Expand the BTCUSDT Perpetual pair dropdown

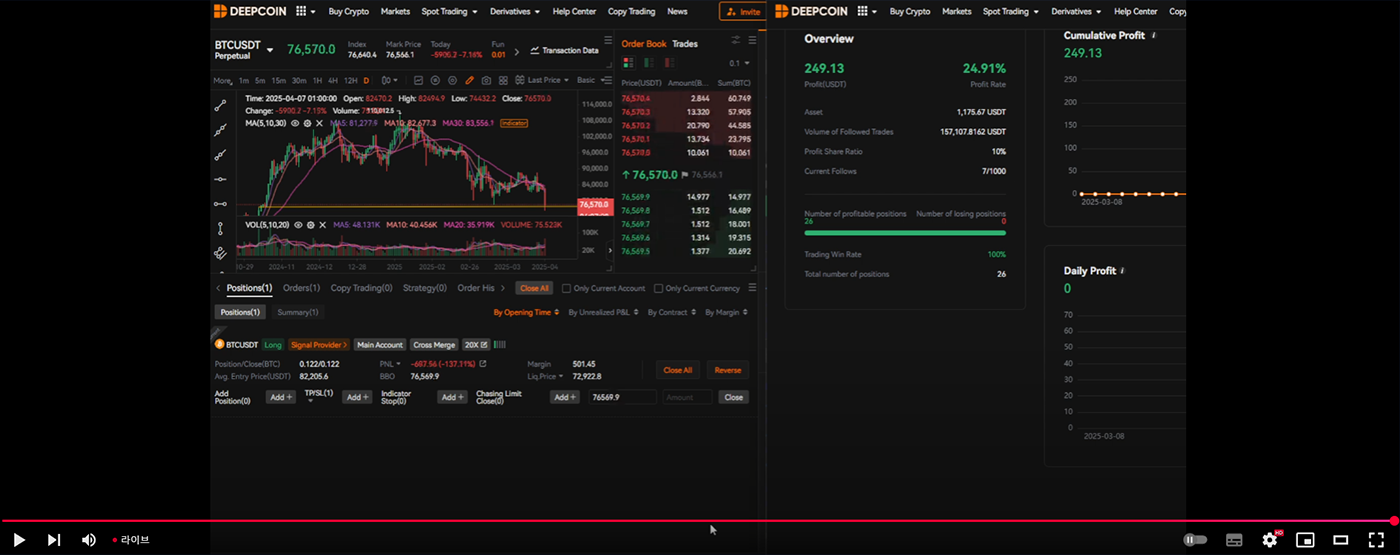[270, 50]
